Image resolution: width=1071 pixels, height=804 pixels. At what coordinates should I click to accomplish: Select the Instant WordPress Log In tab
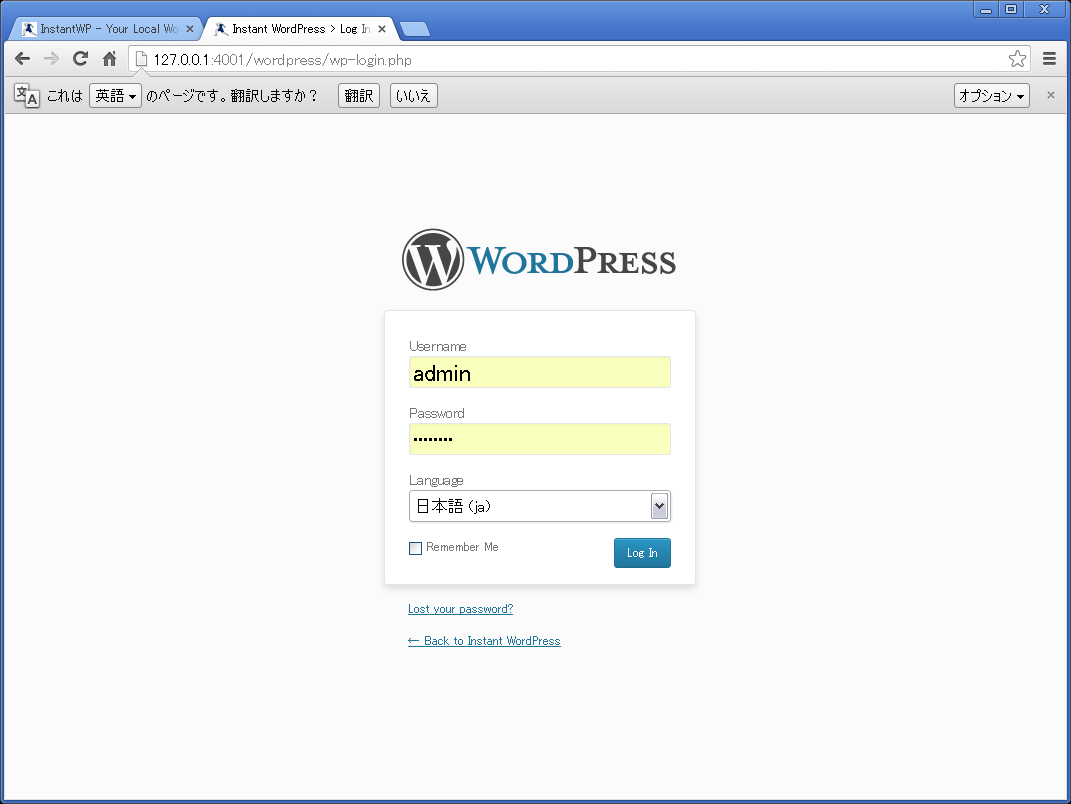(x=298, y=29)
